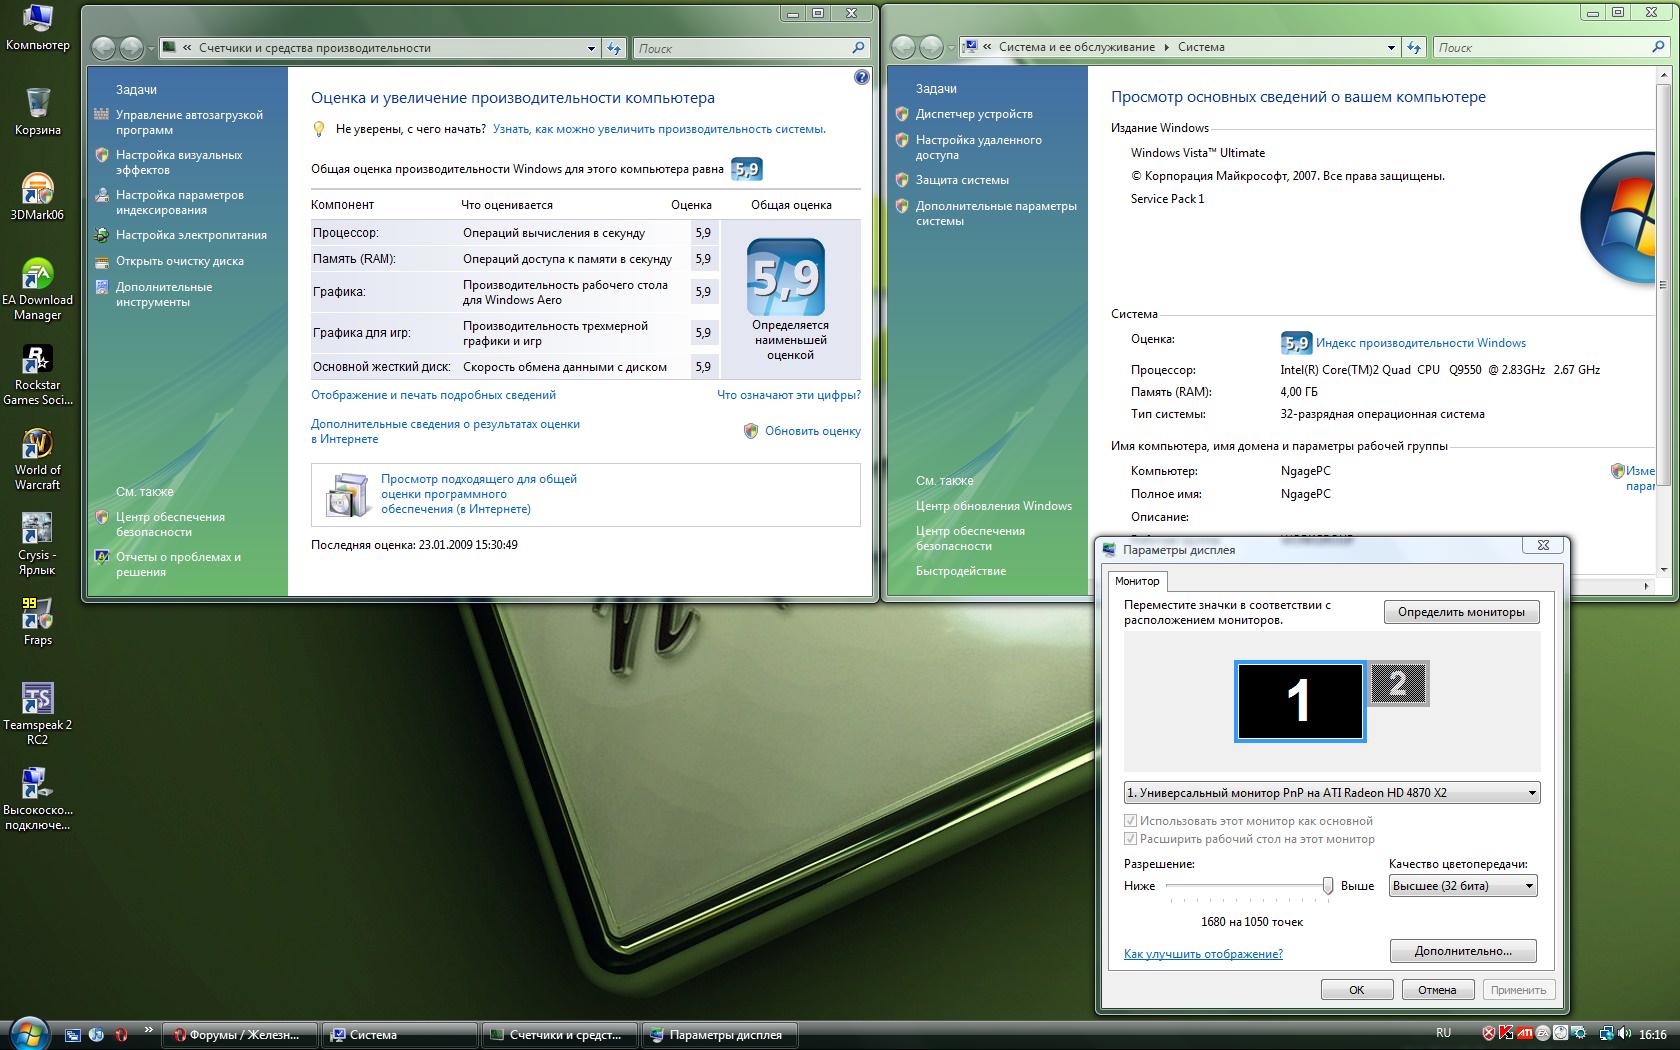Click the Windows Start orb
The height and width of the screenshot is (1050, 1680).
coord(28,1033)
